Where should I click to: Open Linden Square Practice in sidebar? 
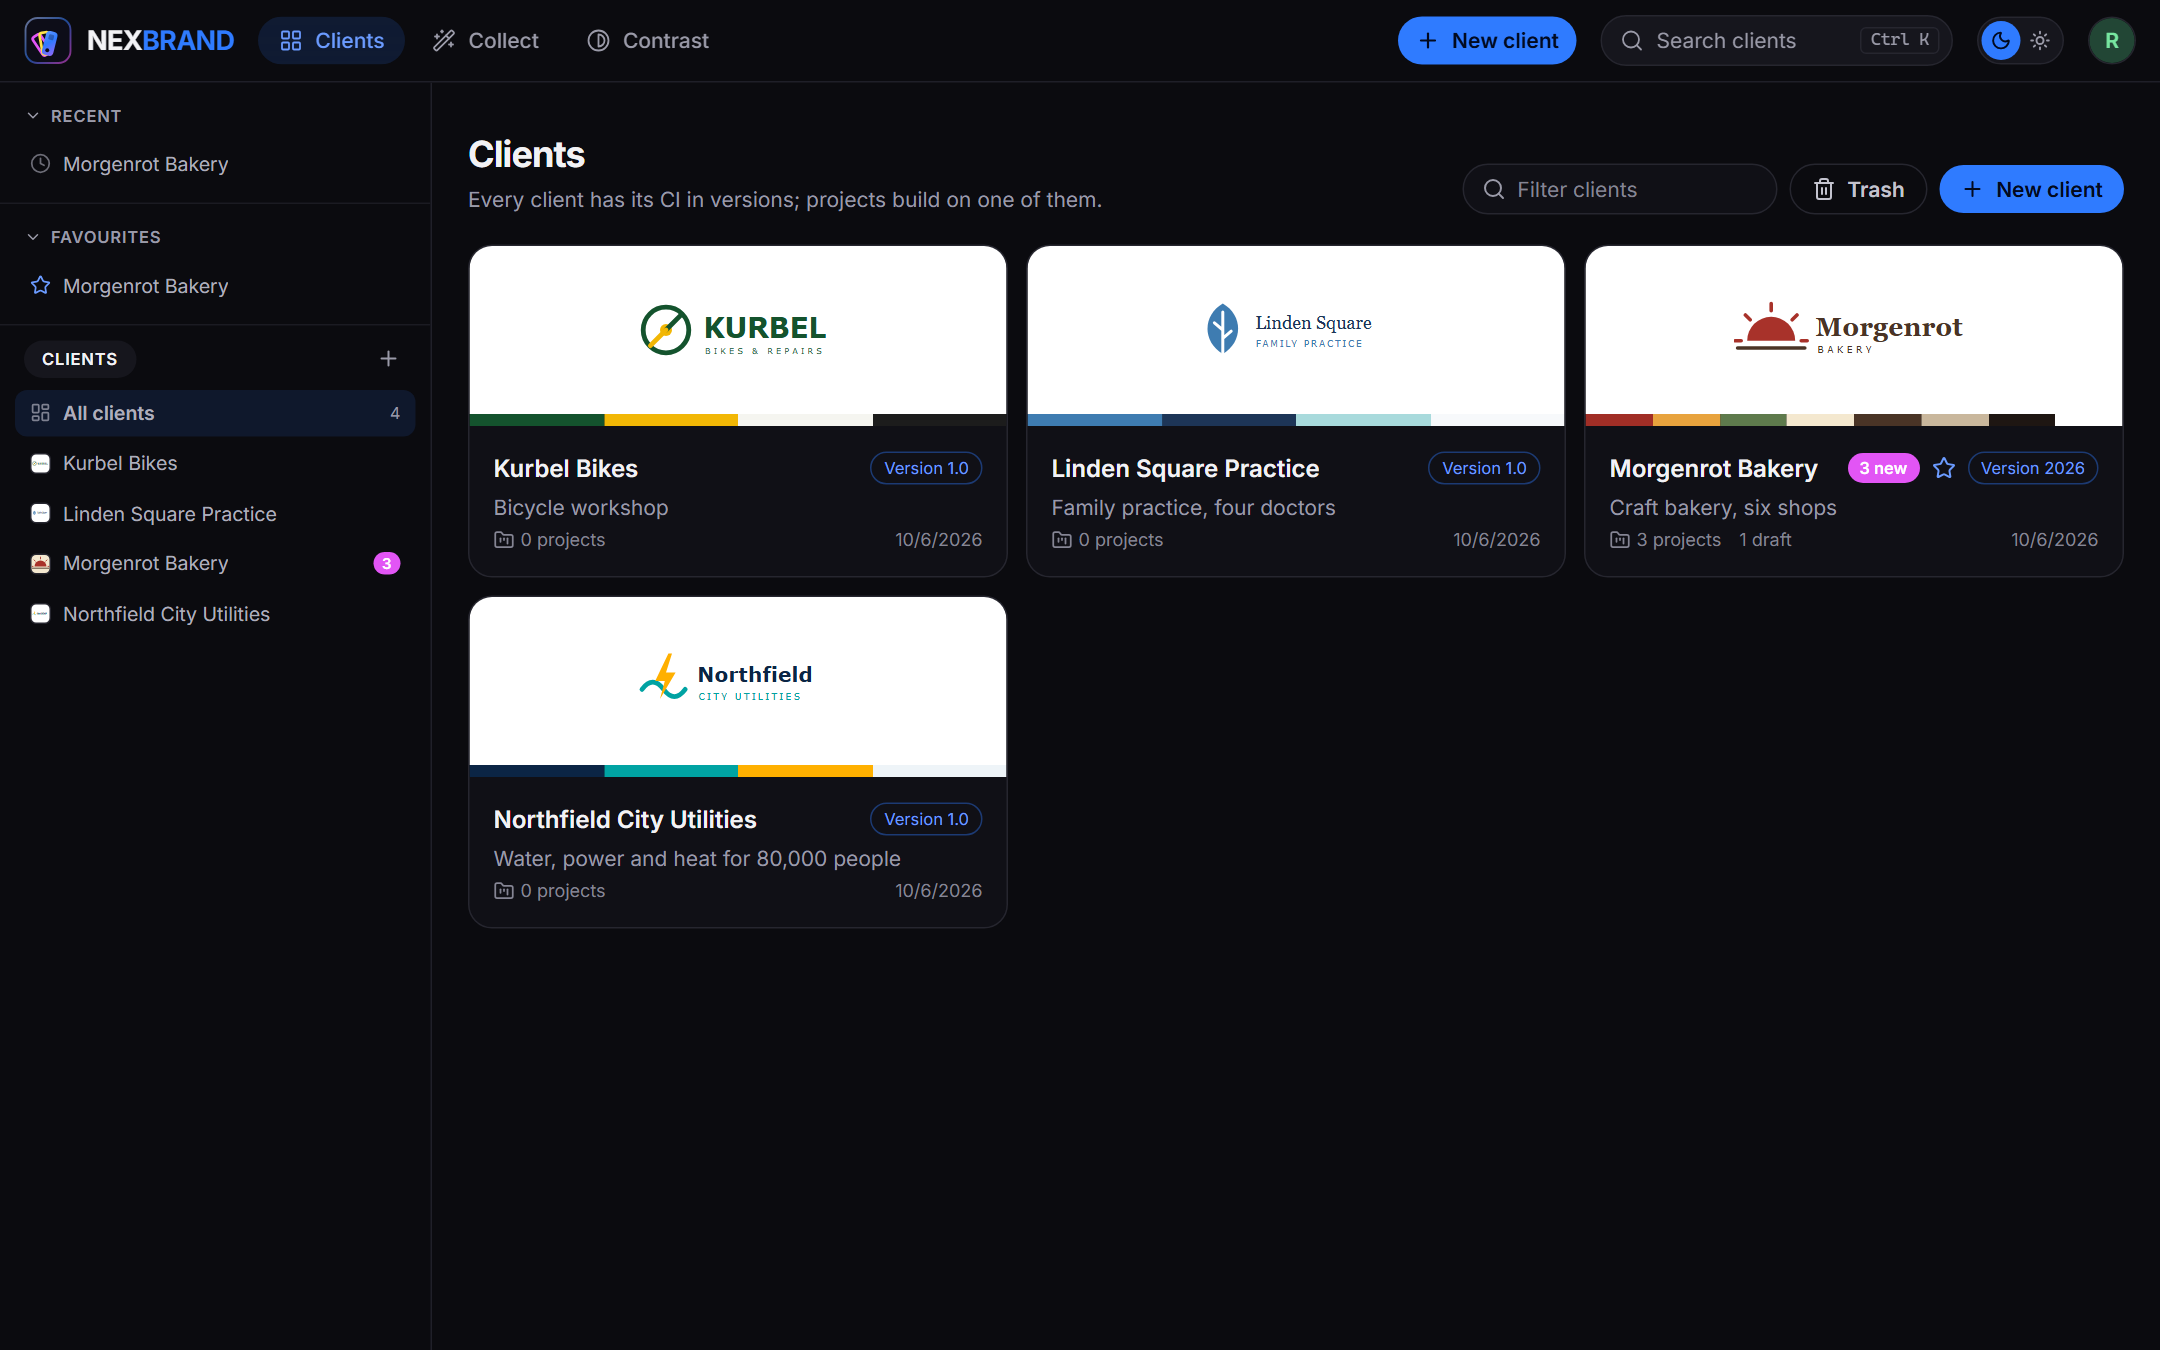click(215, 514)
